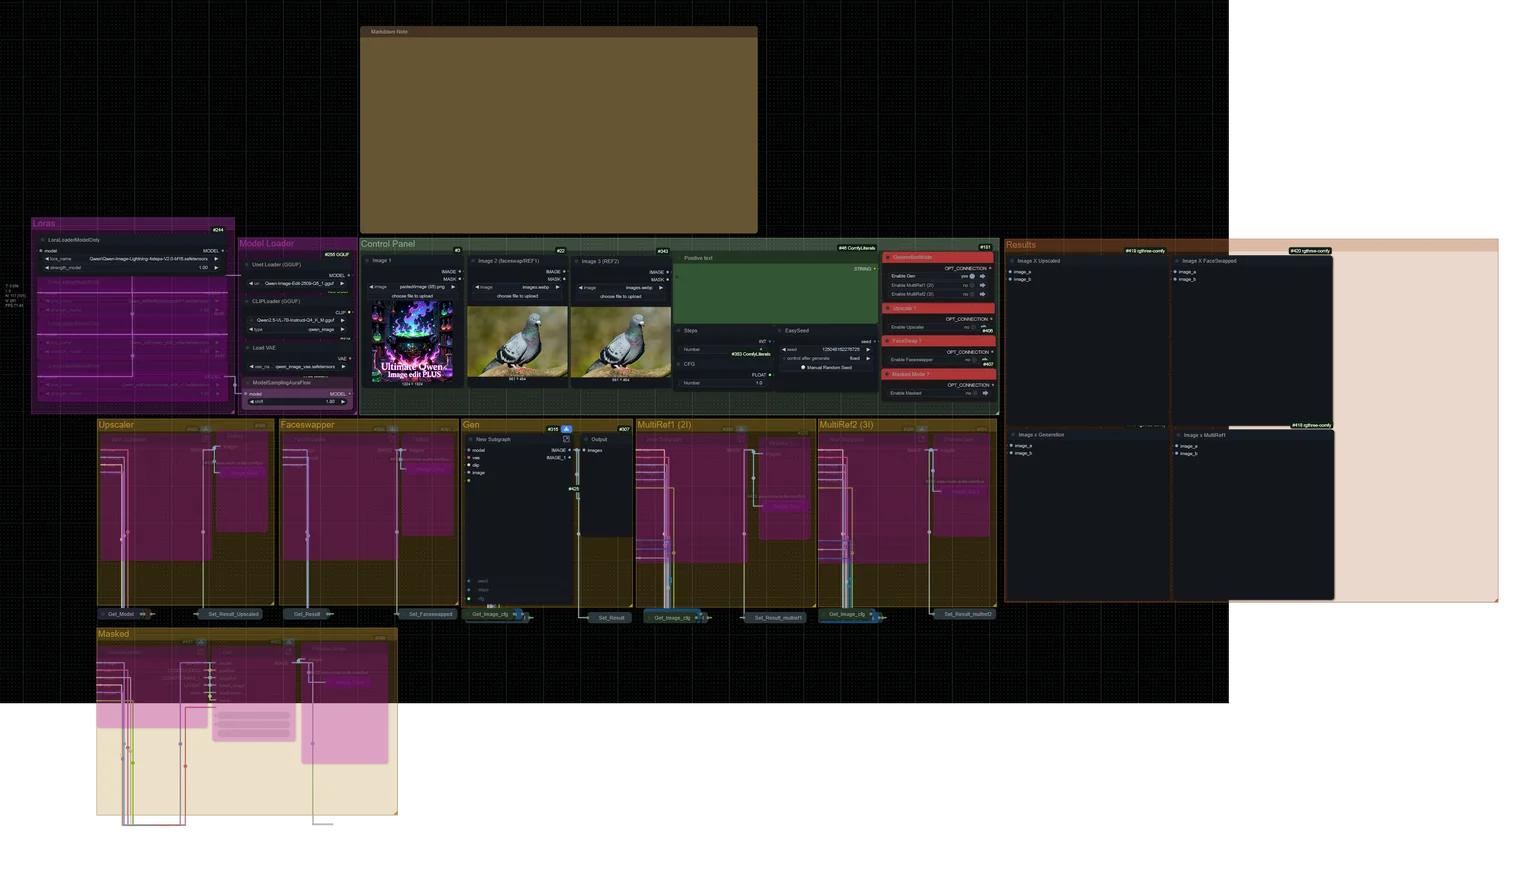Screen dimensions: 1536x879
Task: Collapse the FaceSwap ? node dot
Action: pyautogui.click(x=887, y=341)
